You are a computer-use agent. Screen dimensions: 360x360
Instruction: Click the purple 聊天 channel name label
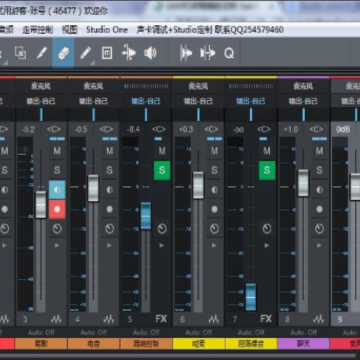point(303,344)
